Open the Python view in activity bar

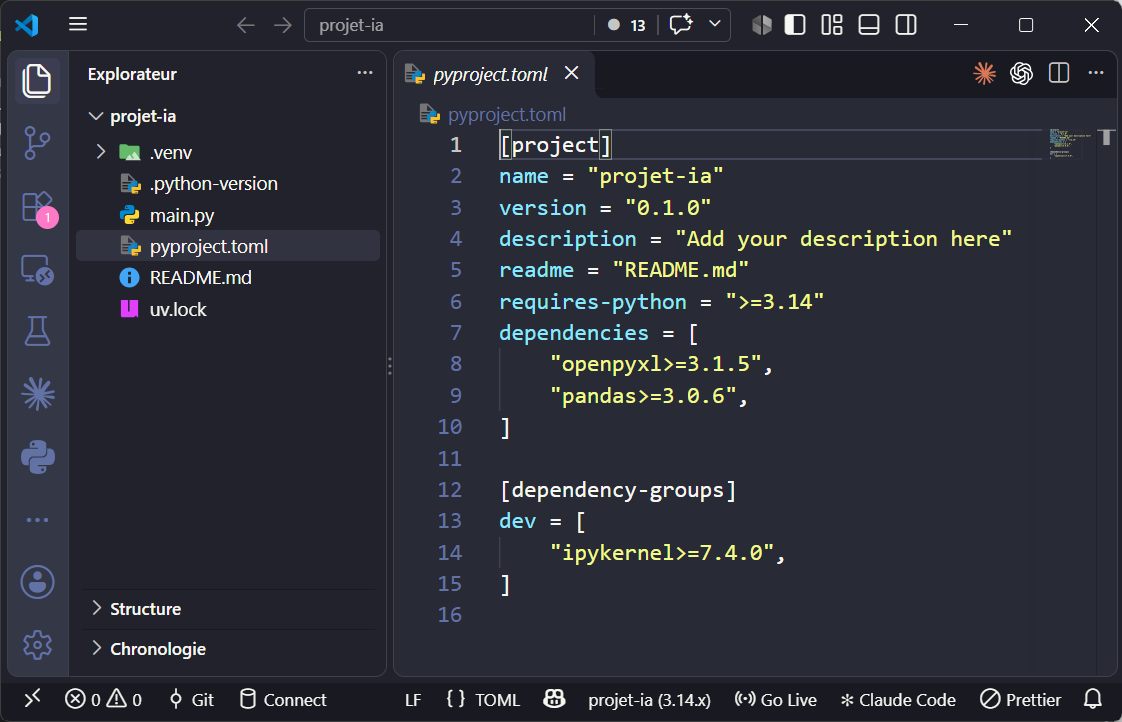tap(37, 457)
